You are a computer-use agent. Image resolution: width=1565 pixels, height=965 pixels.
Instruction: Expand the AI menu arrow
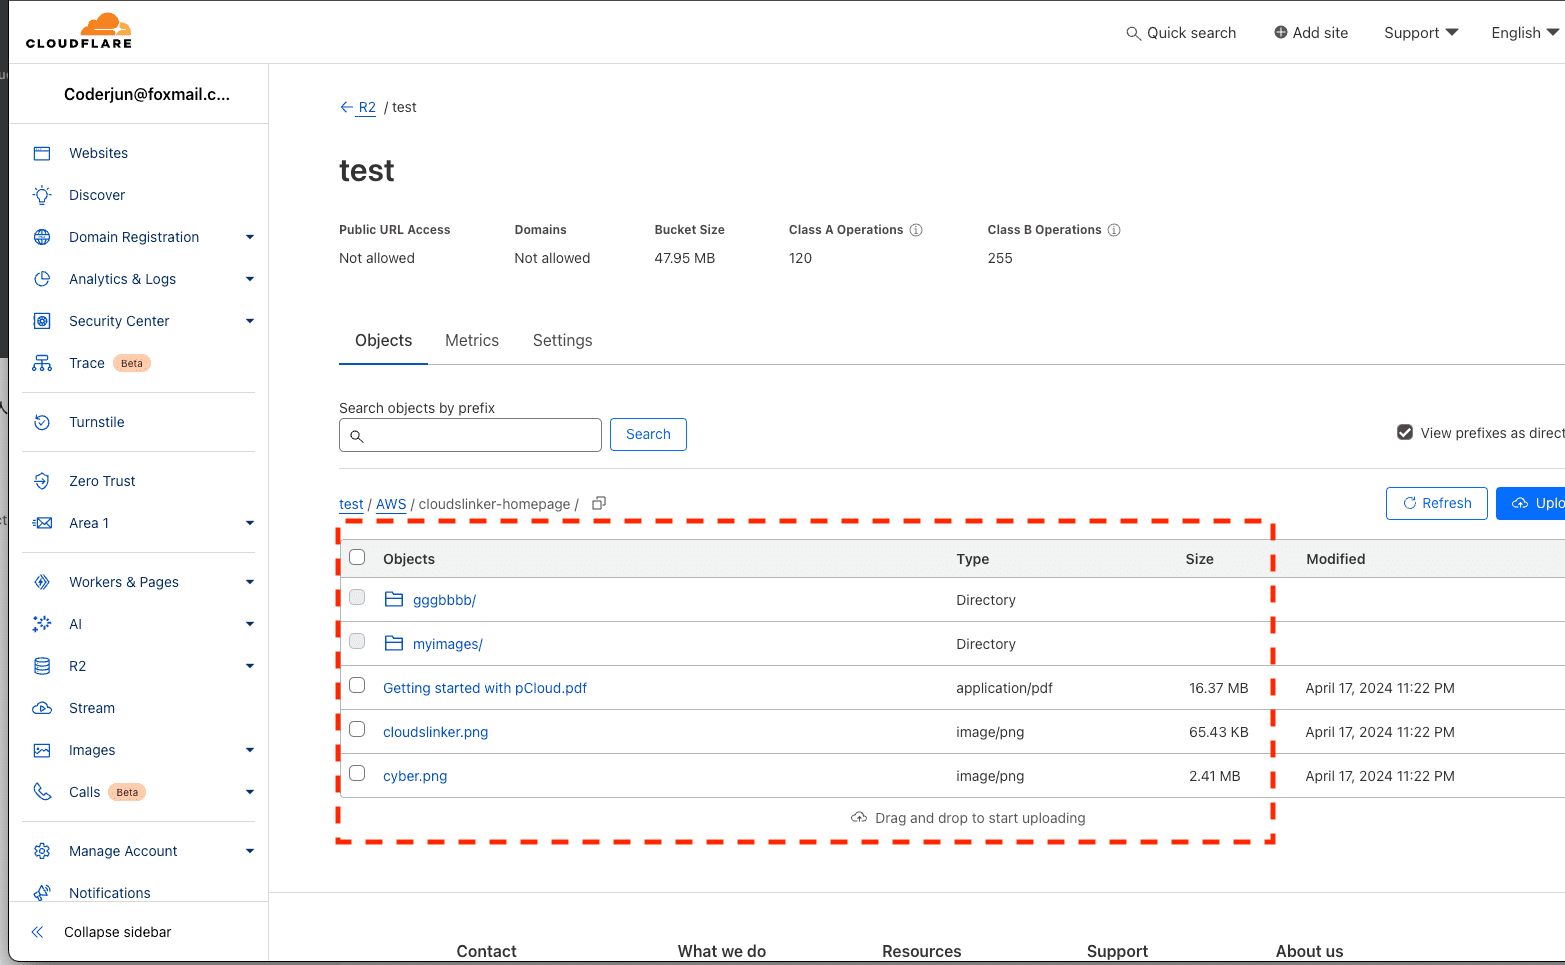tap(250, 624)
